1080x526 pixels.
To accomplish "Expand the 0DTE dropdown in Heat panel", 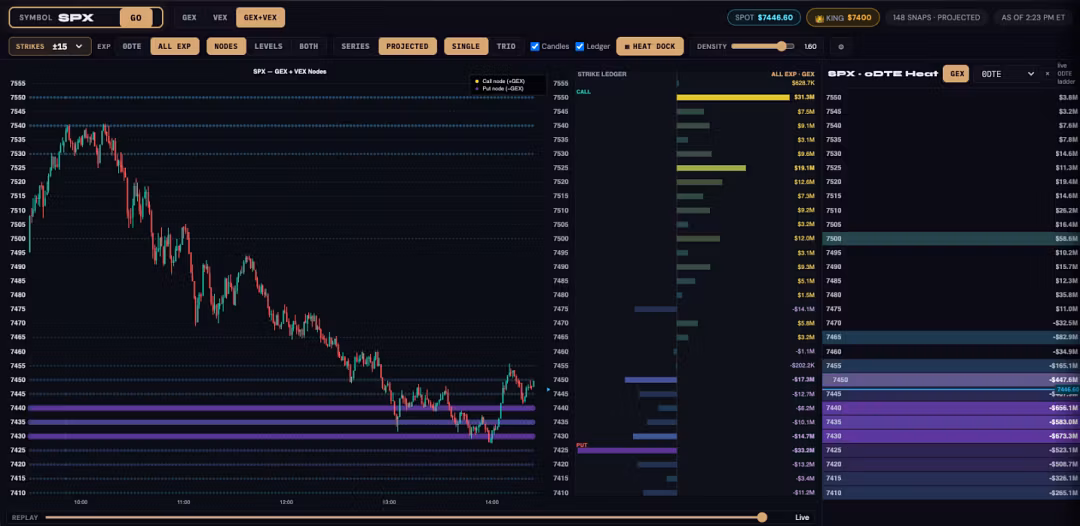I will tap(1006, 74).
